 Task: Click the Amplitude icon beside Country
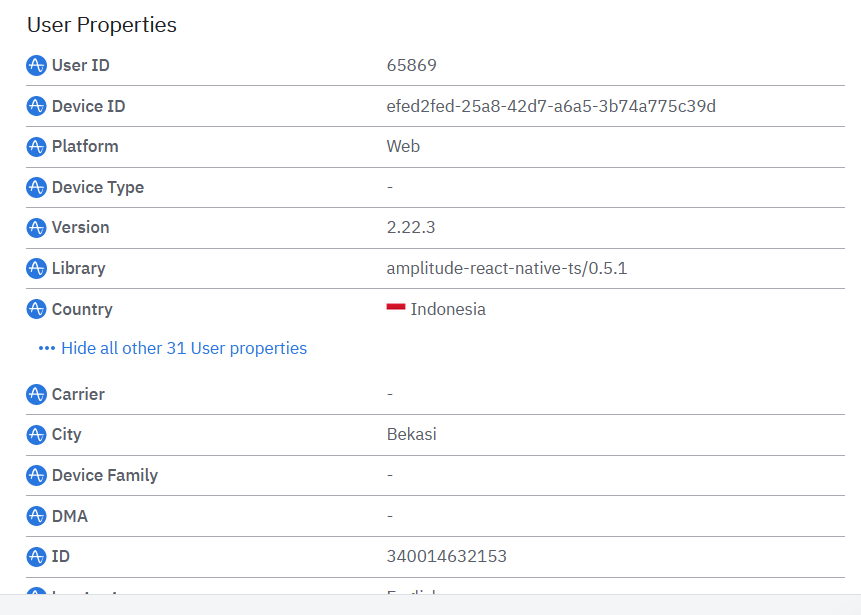[36, 310]
